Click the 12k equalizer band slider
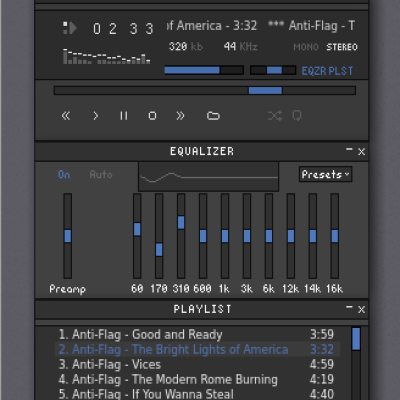The image size is (400, 400). [x=291, y=236]
